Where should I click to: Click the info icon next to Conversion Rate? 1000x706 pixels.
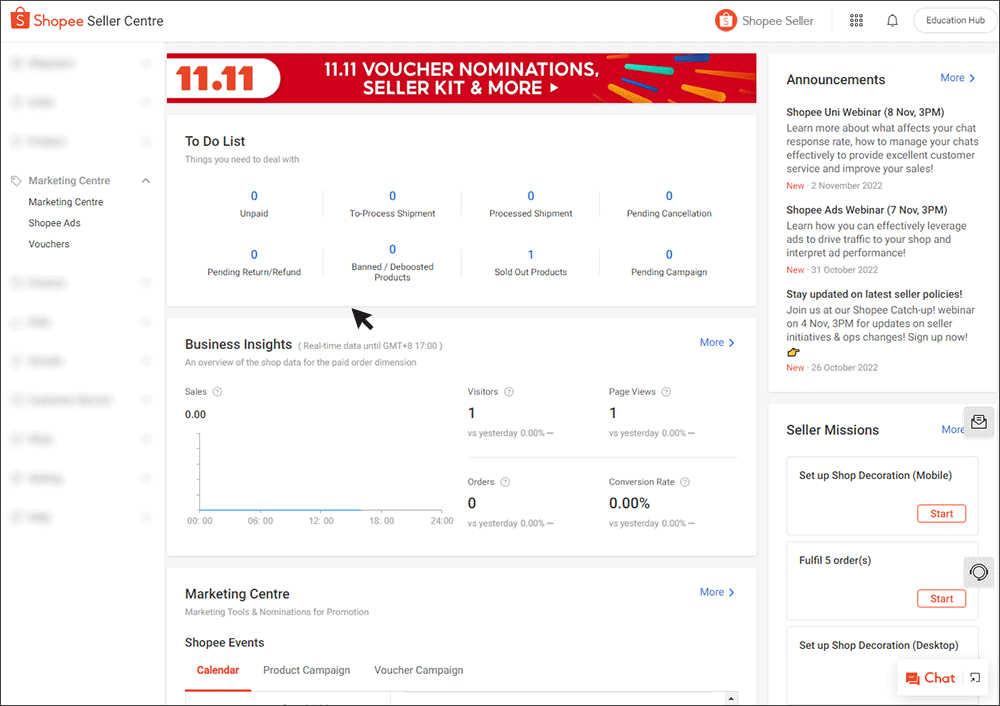click(685, 482)
